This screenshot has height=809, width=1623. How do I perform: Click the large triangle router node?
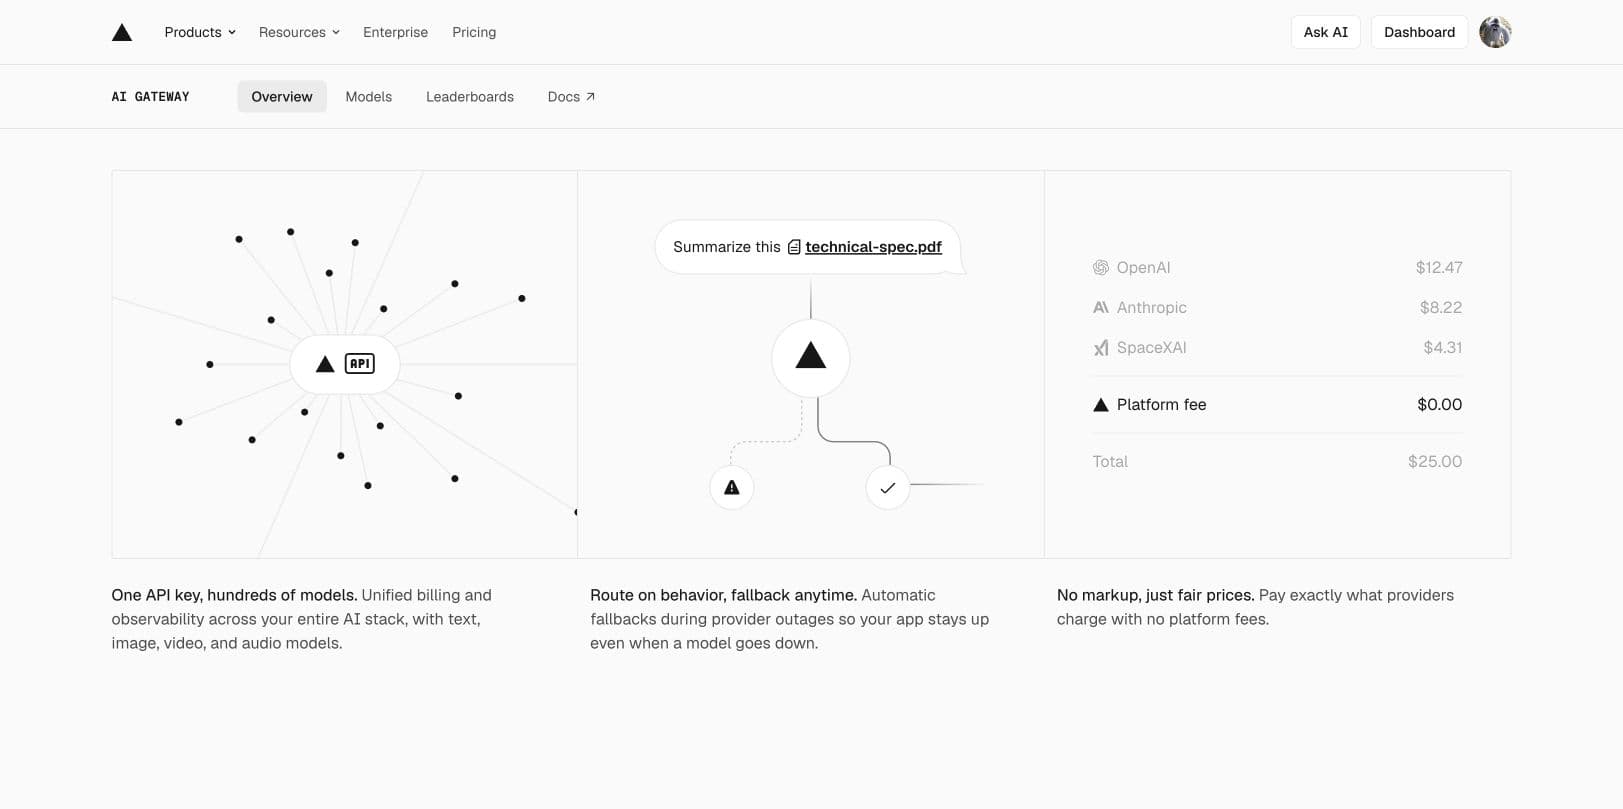[x=811, y=358]
